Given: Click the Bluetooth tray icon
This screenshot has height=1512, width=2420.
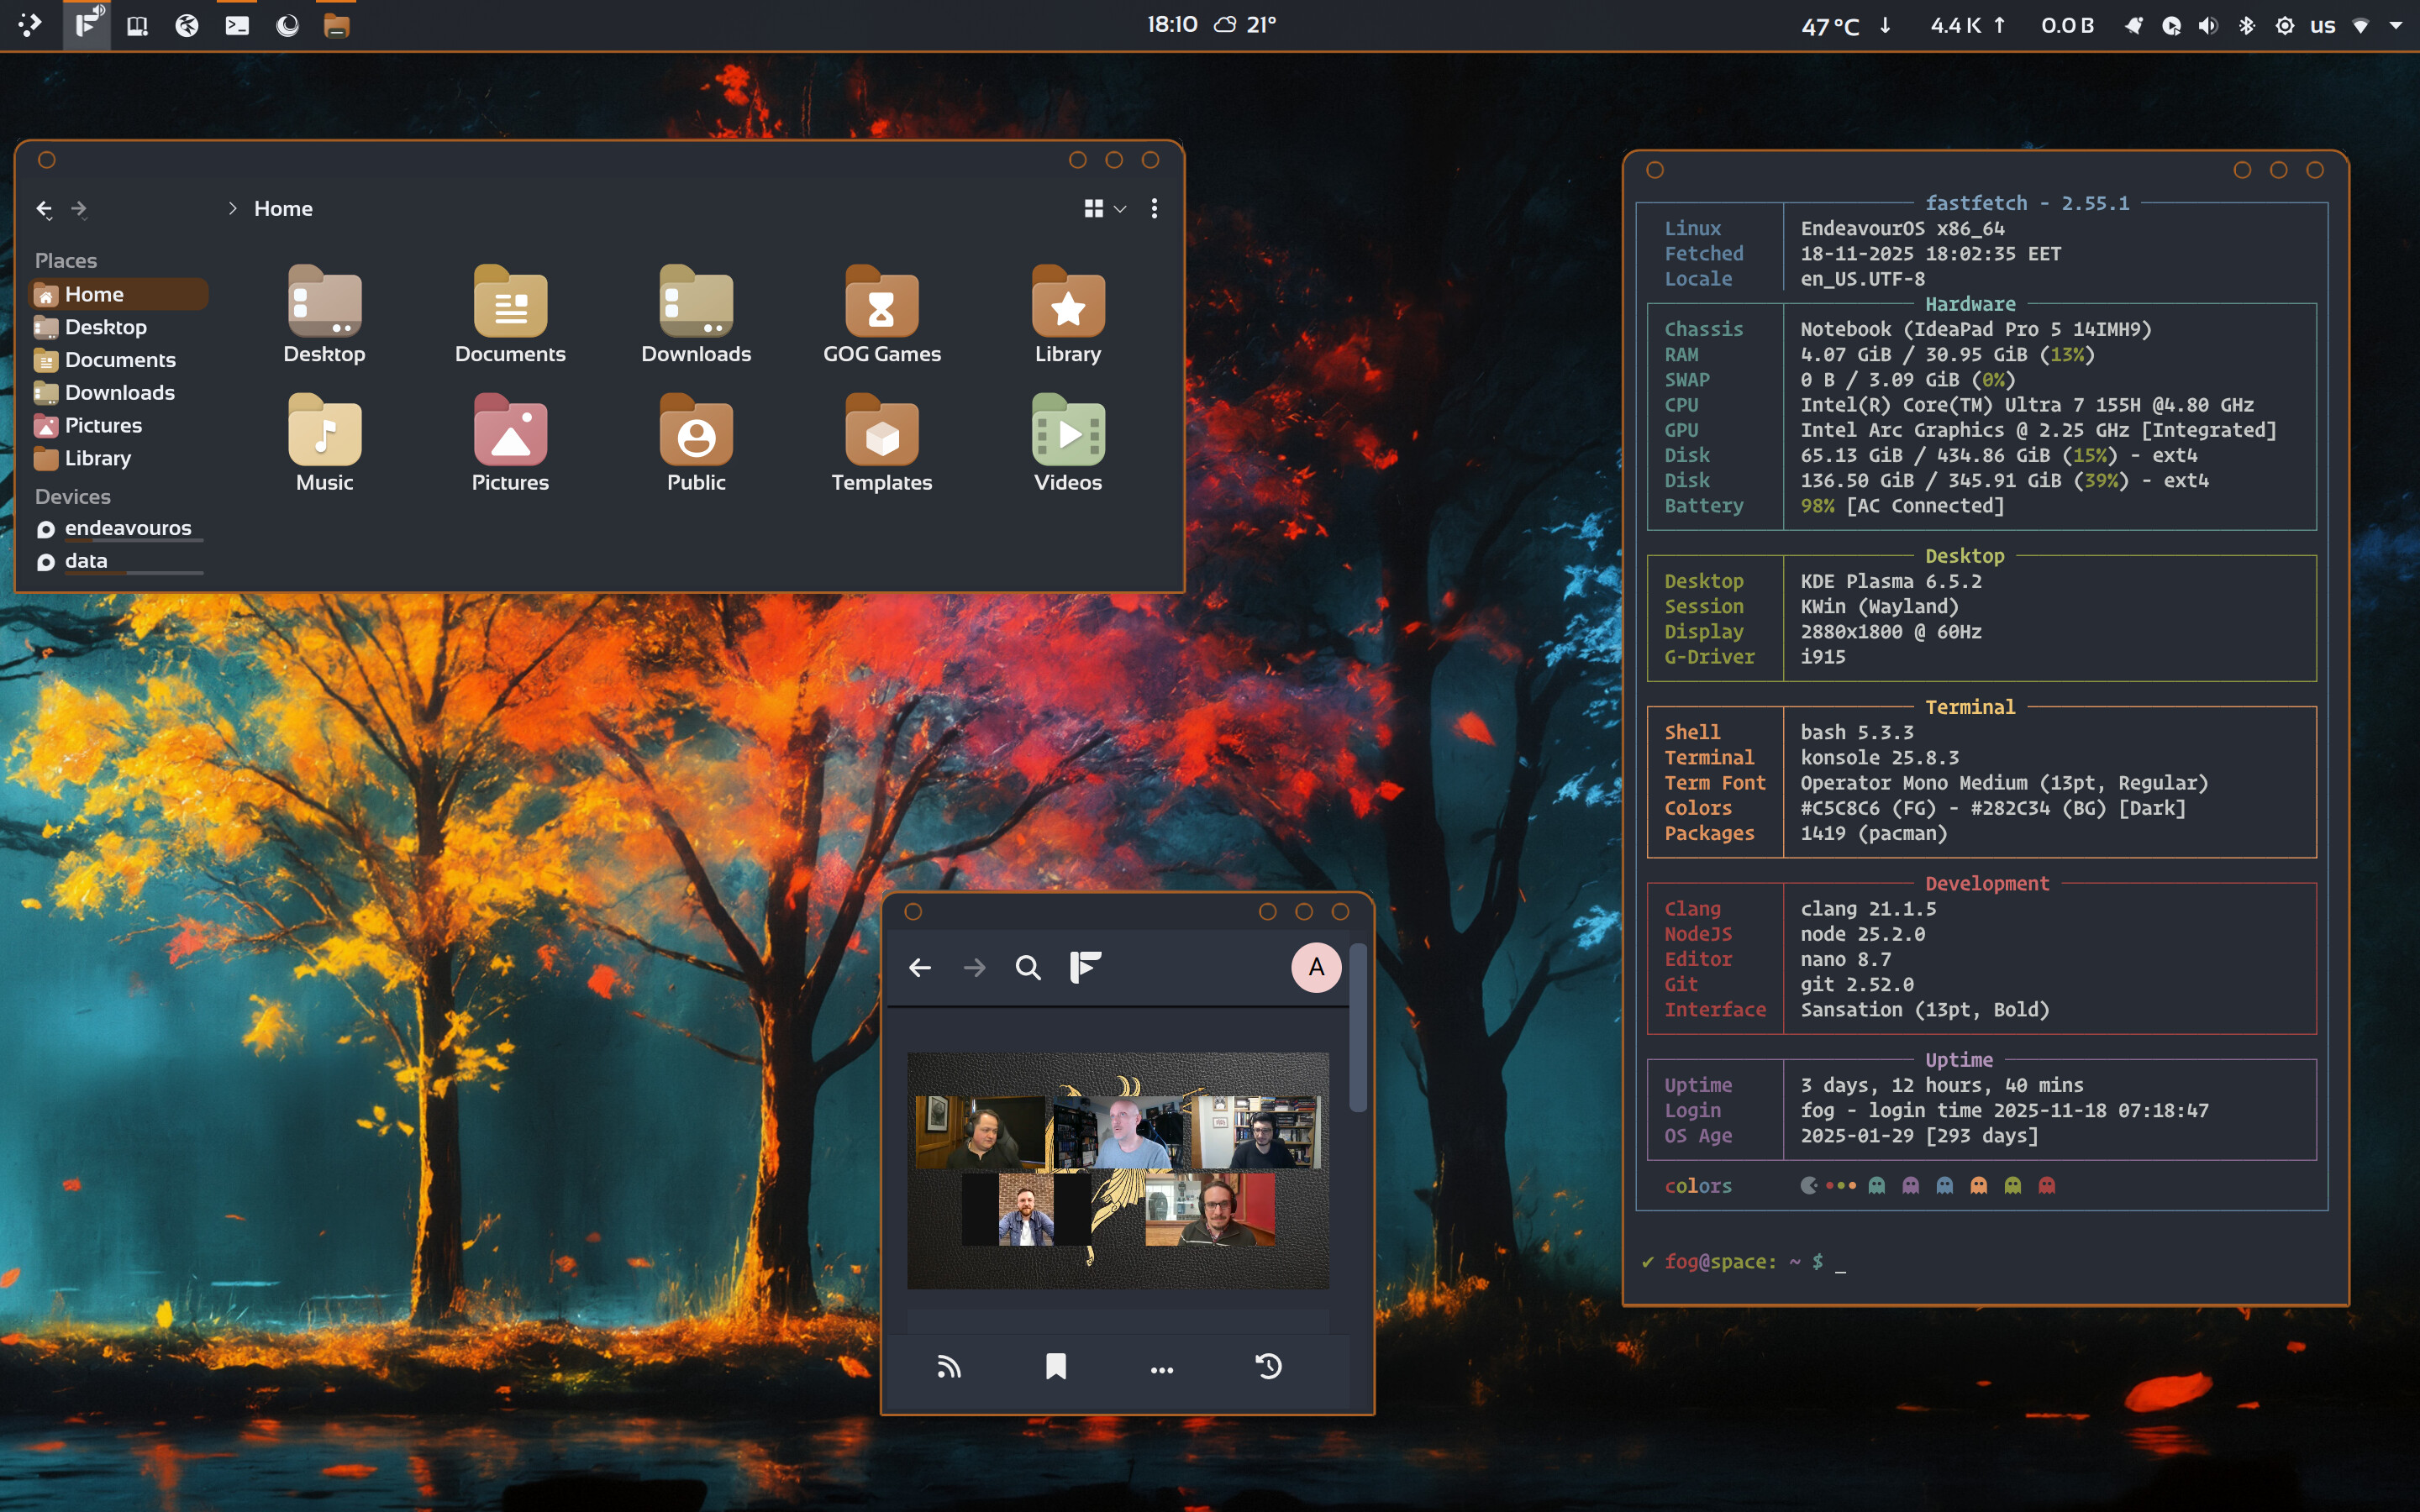Looking at the screenshot, I should [x=2246, y=25].
